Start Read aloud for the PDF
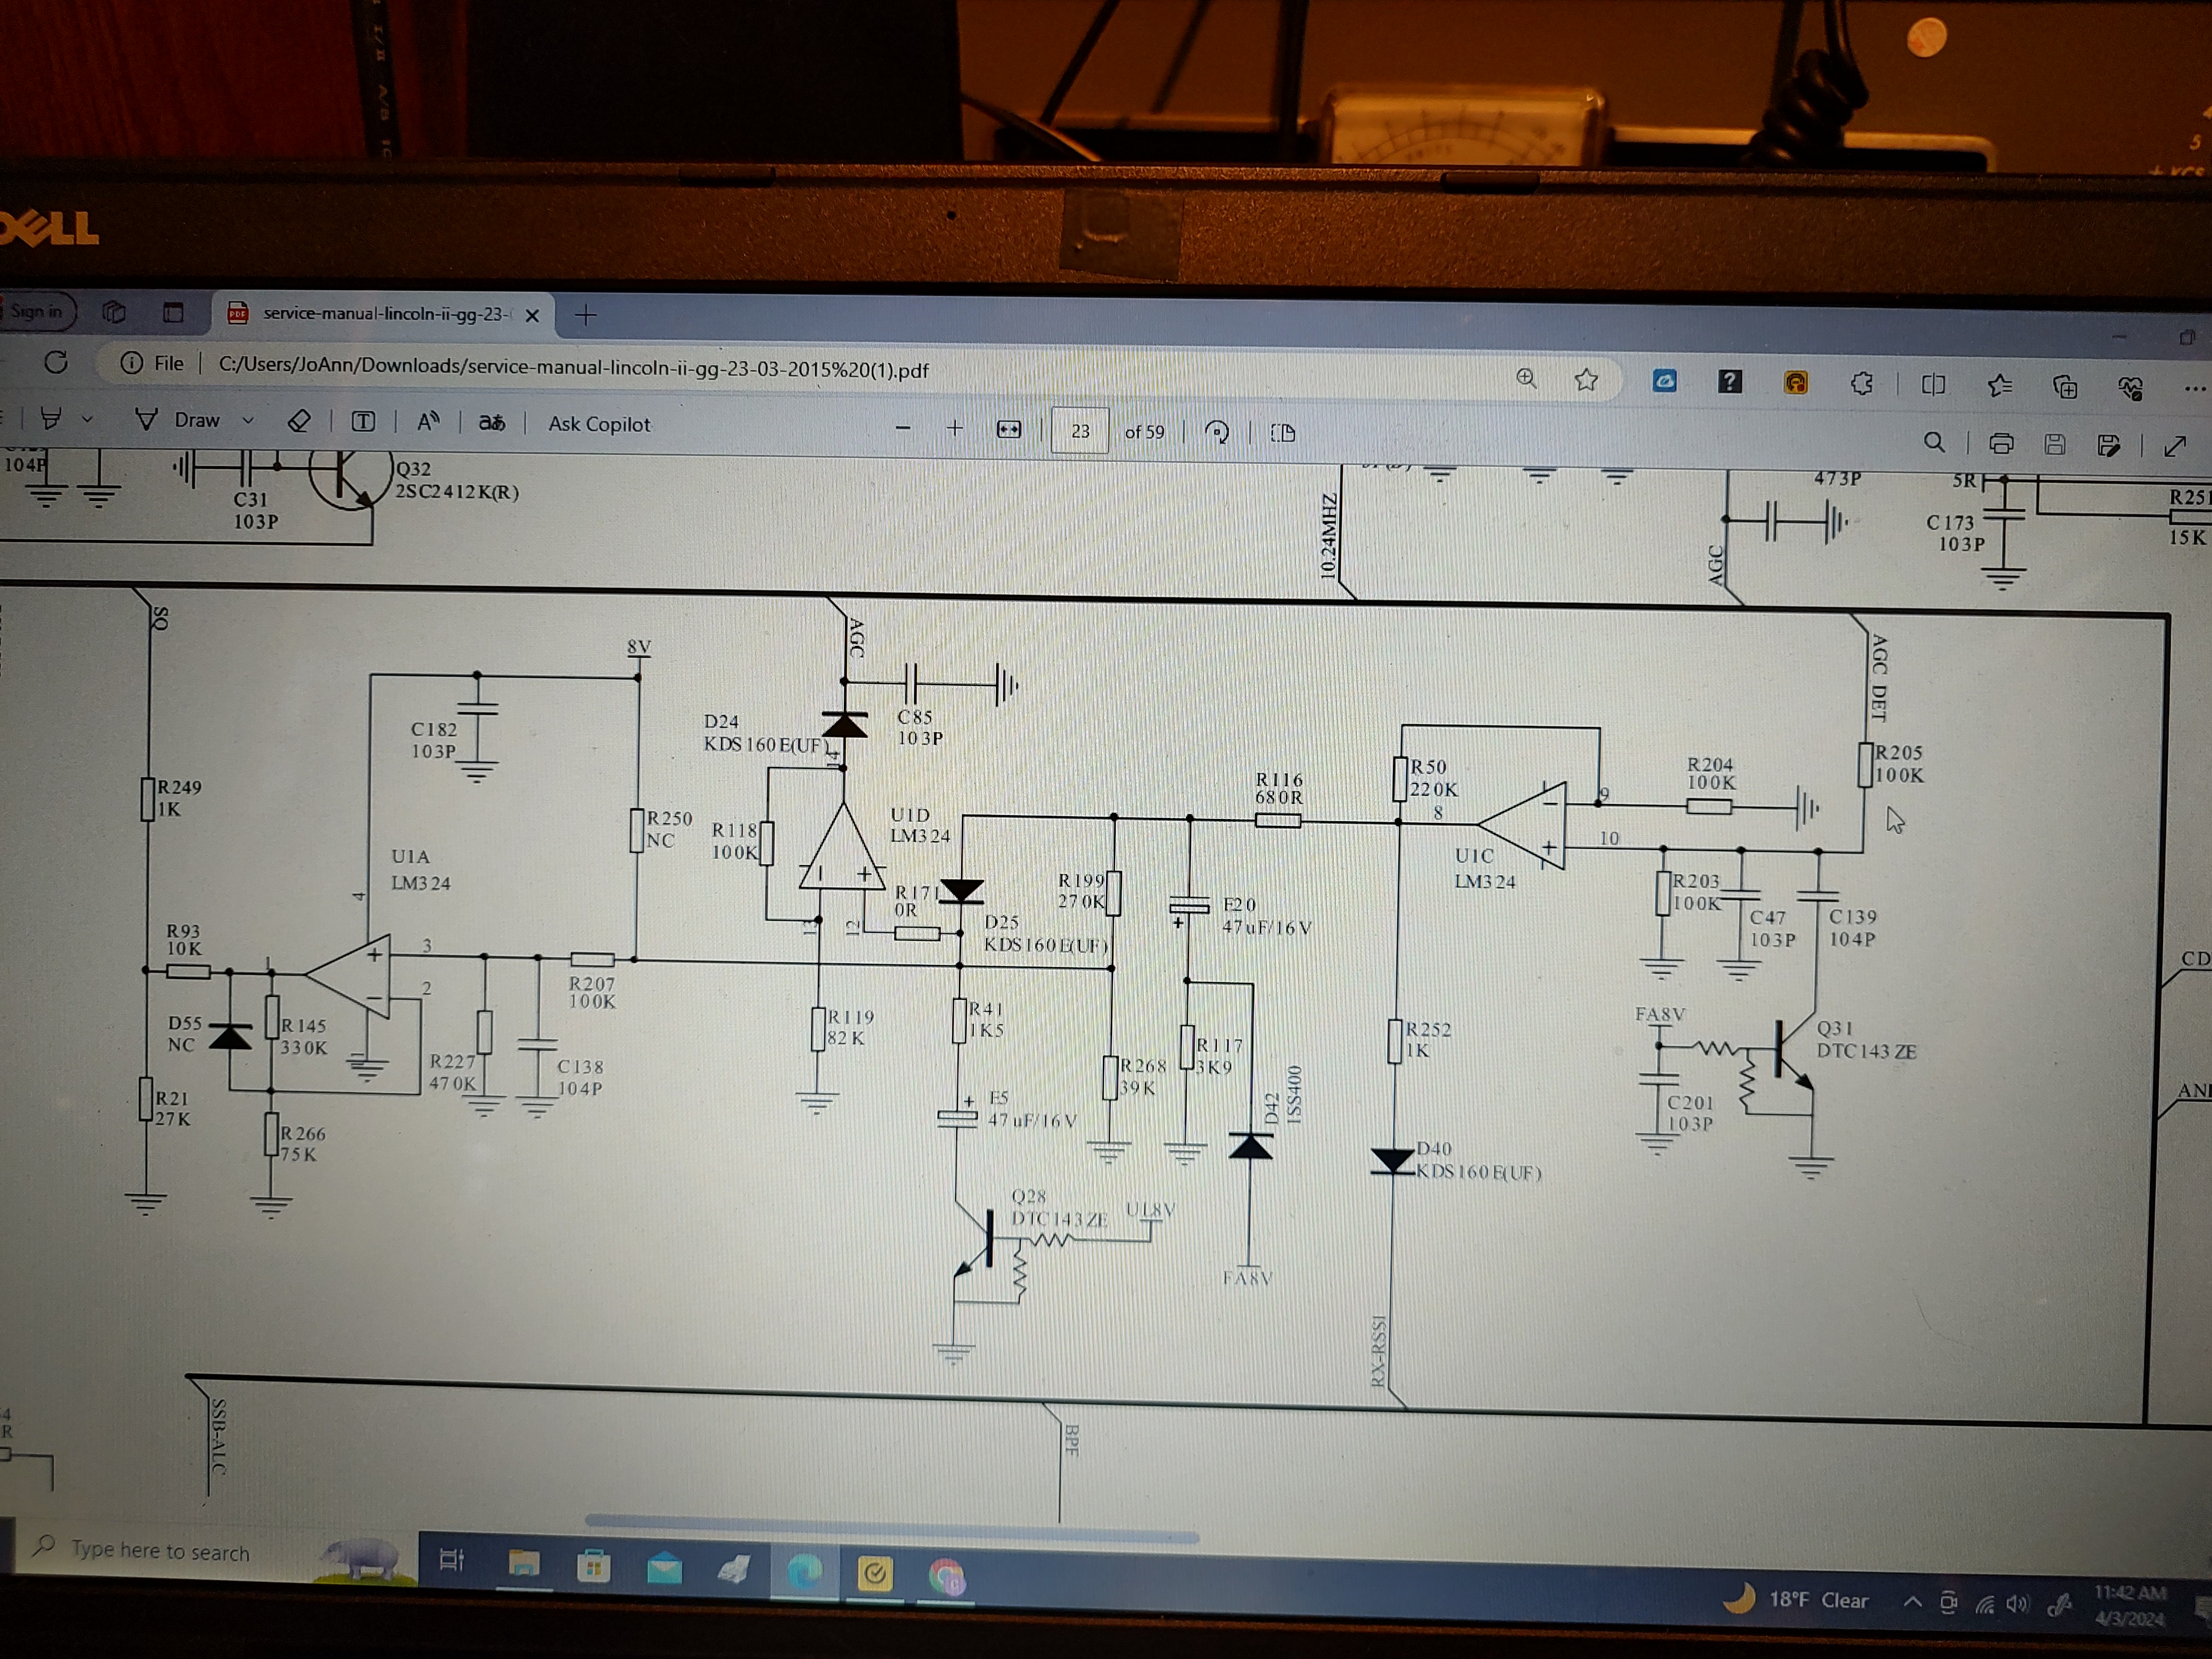Image resolution: width=2212 pixels, height=1659 pixels. click(x=428, y=422)
